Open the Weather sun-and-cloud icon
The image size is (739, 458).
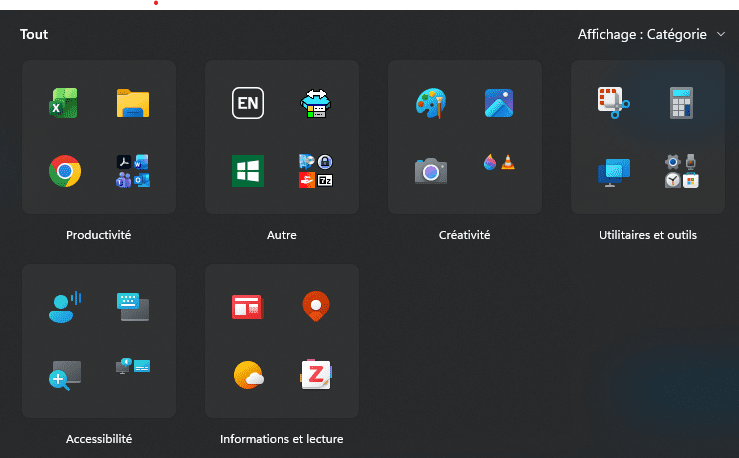point(248,375)
